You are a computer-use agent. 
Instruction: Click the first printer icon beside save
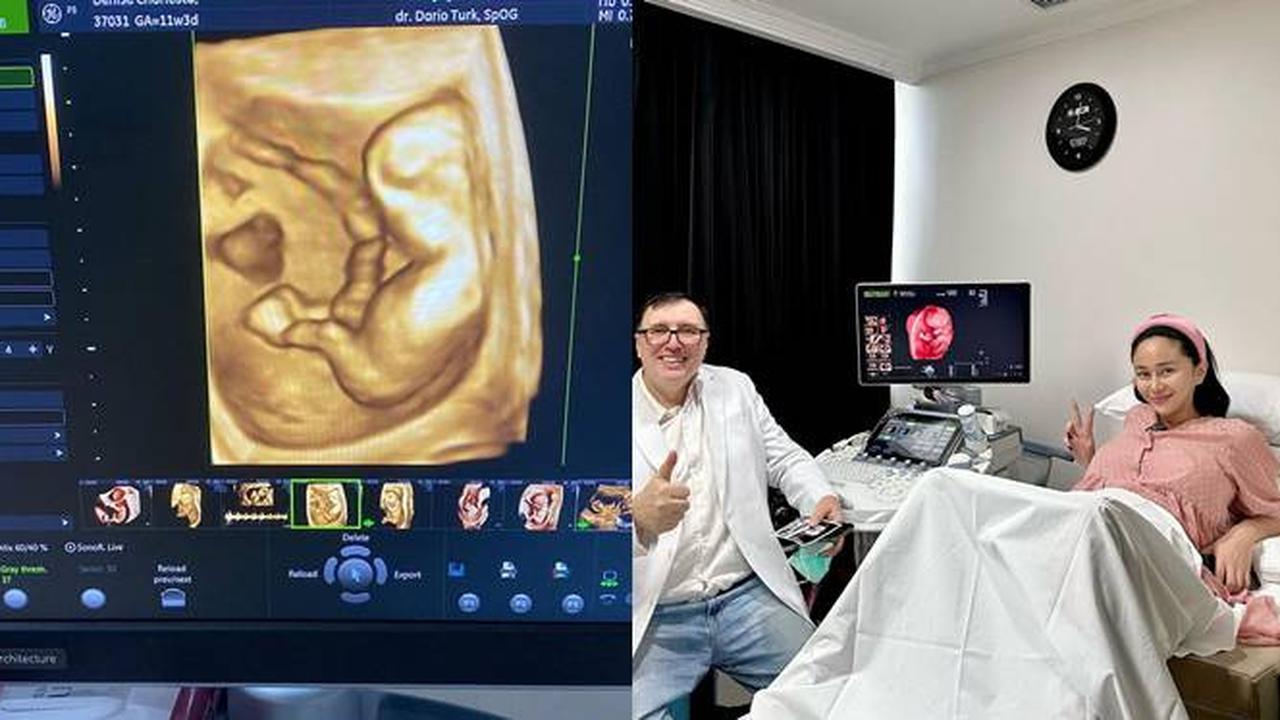508,569
